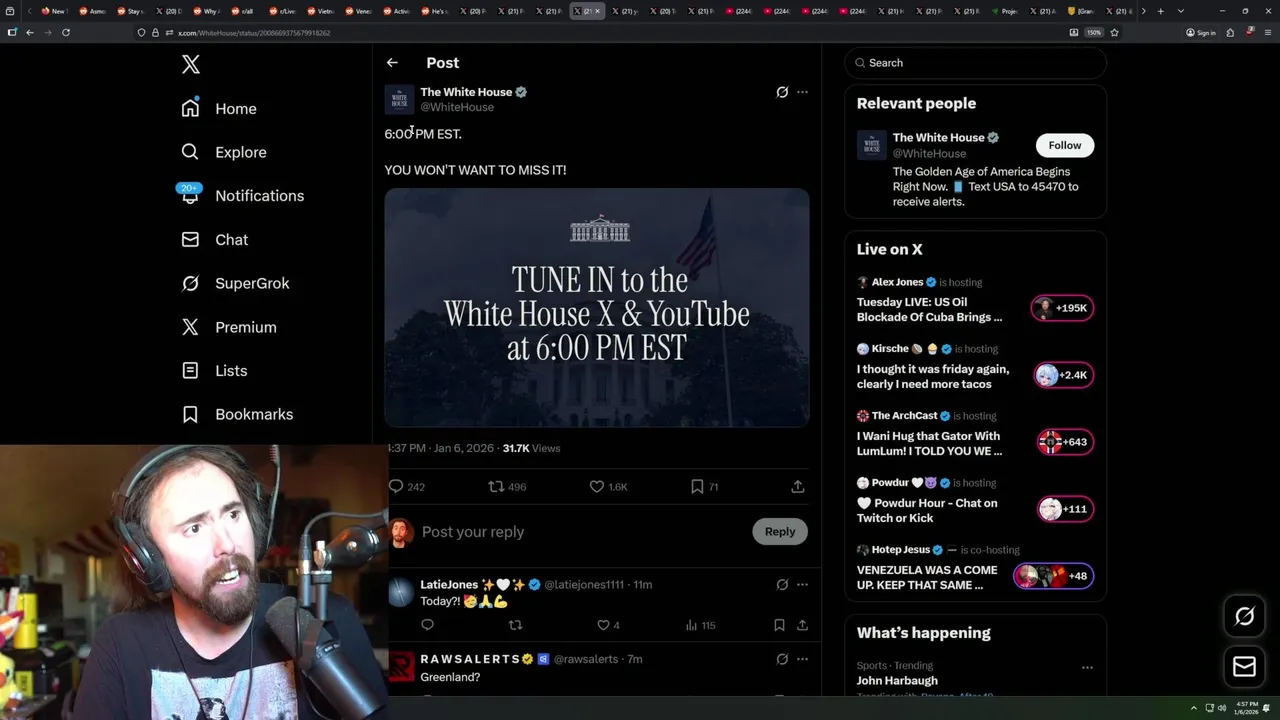Viewport: 1280px width, 720px height.
Task: Open Chat envelope in sidebar
Action: coord(190,239)
